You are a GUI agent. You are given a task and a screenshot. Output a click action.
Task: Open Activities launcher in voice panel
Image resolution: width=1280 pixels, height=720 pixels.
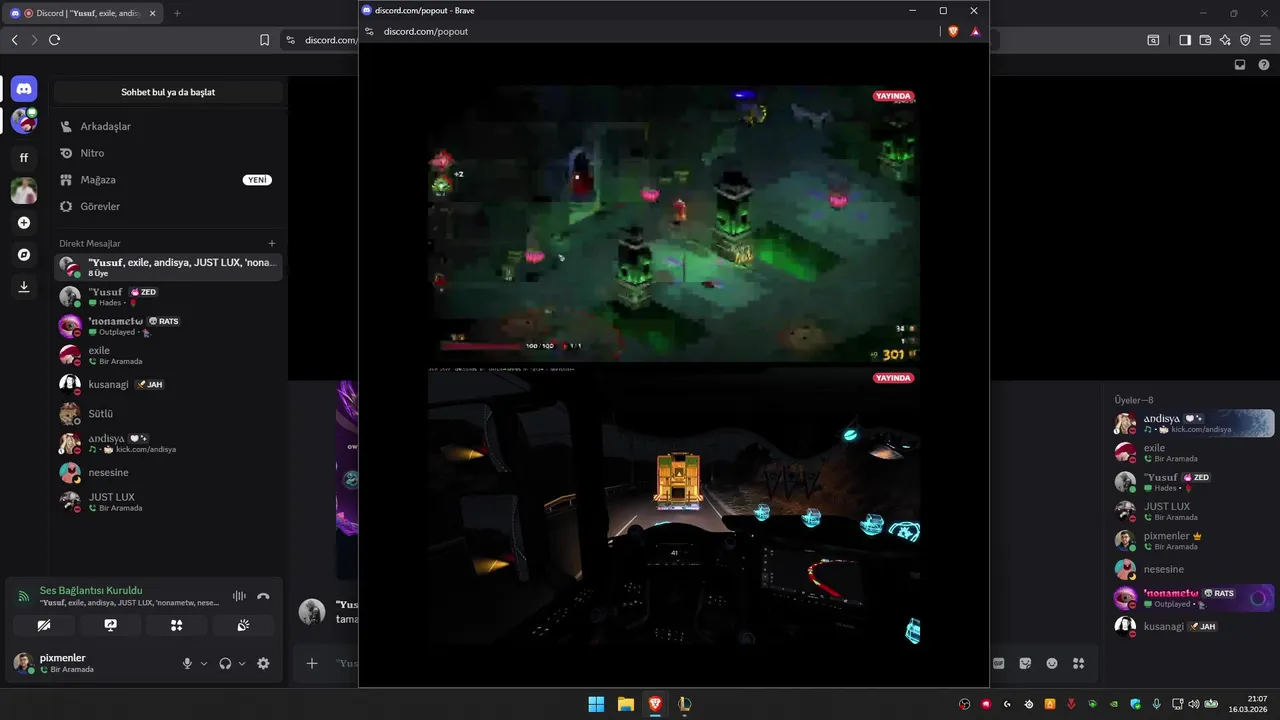click(x=177, y=625)
